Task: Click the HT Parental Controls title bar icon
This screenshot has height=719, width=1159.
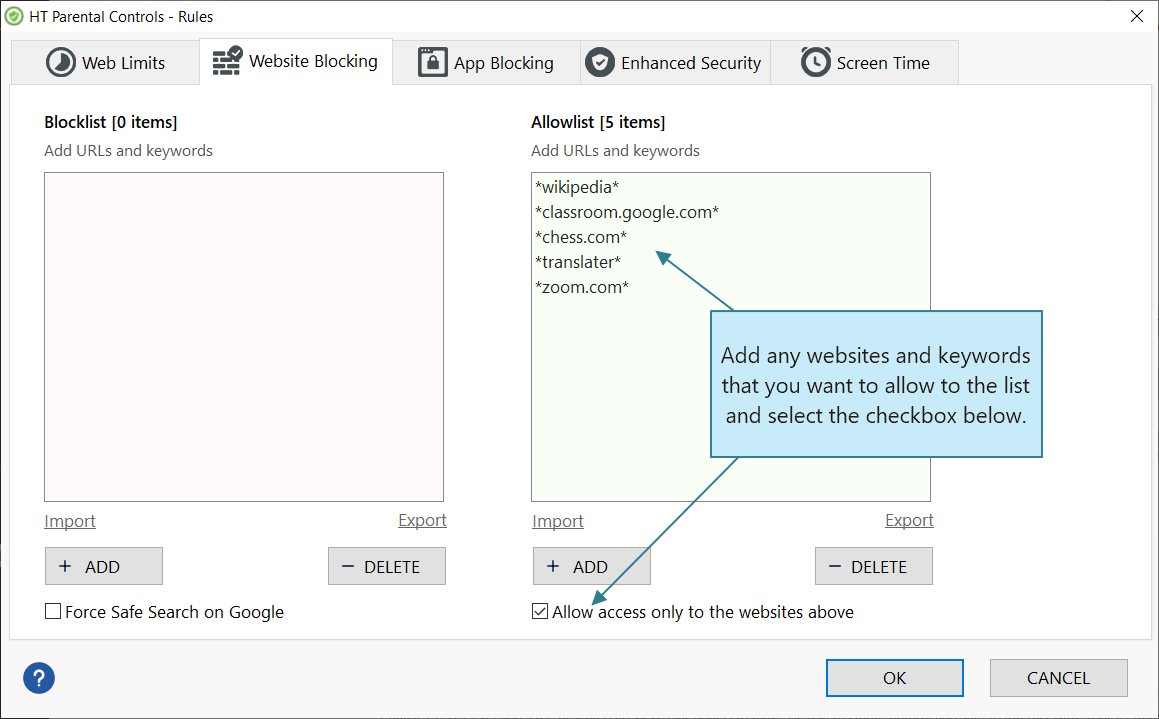Action: 14,16
